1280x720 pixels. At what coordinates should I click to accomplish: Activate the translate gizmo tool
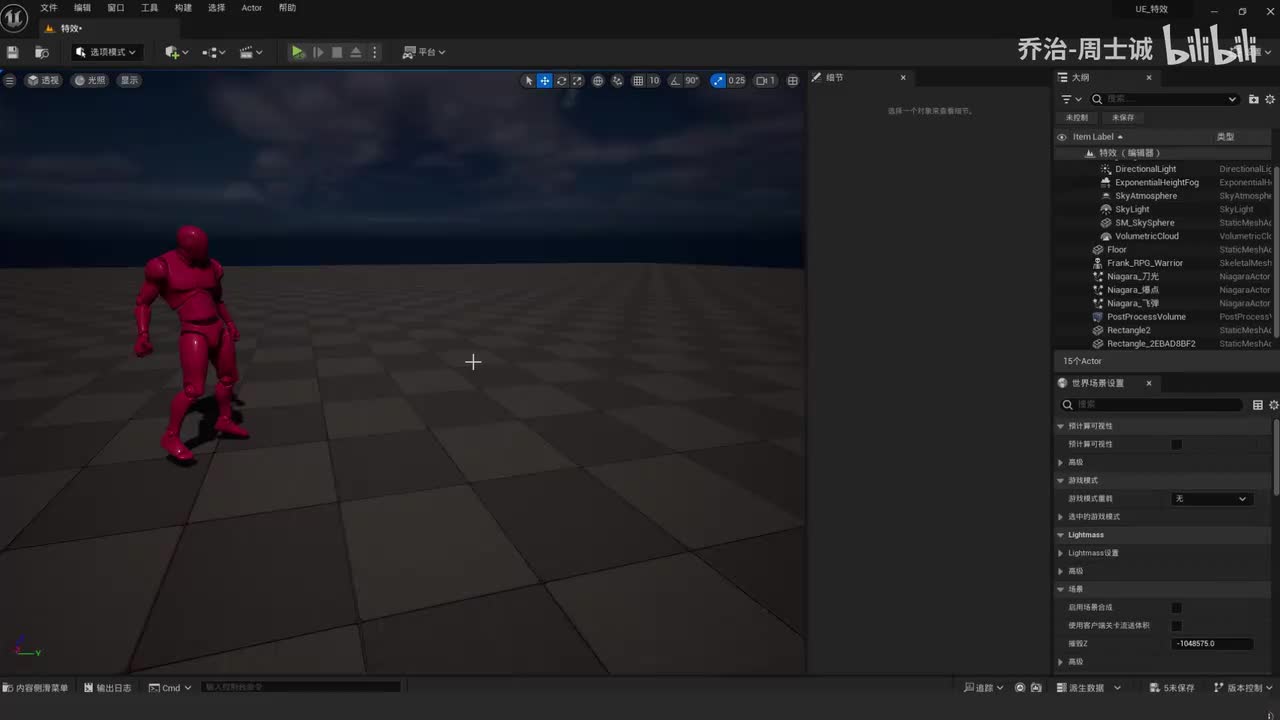(545, 81)
